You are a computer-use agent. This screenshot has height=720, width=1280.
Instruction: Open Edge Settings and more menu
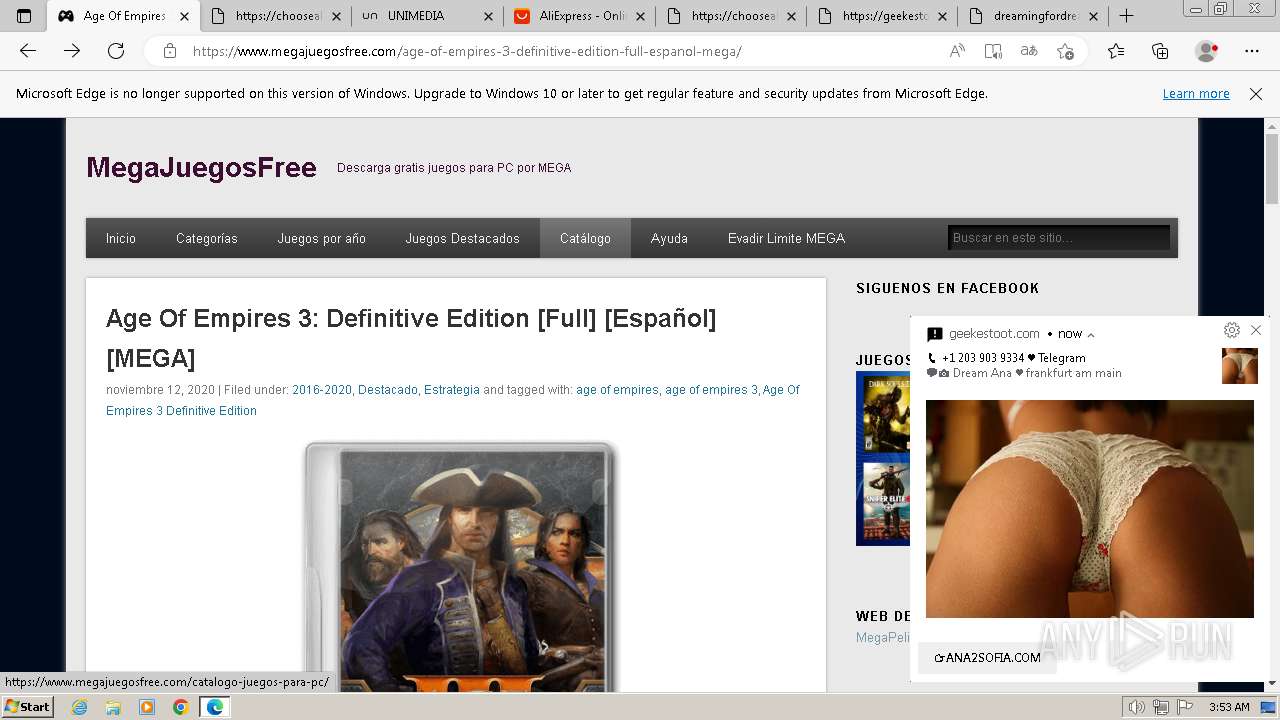coord(1252,51)
